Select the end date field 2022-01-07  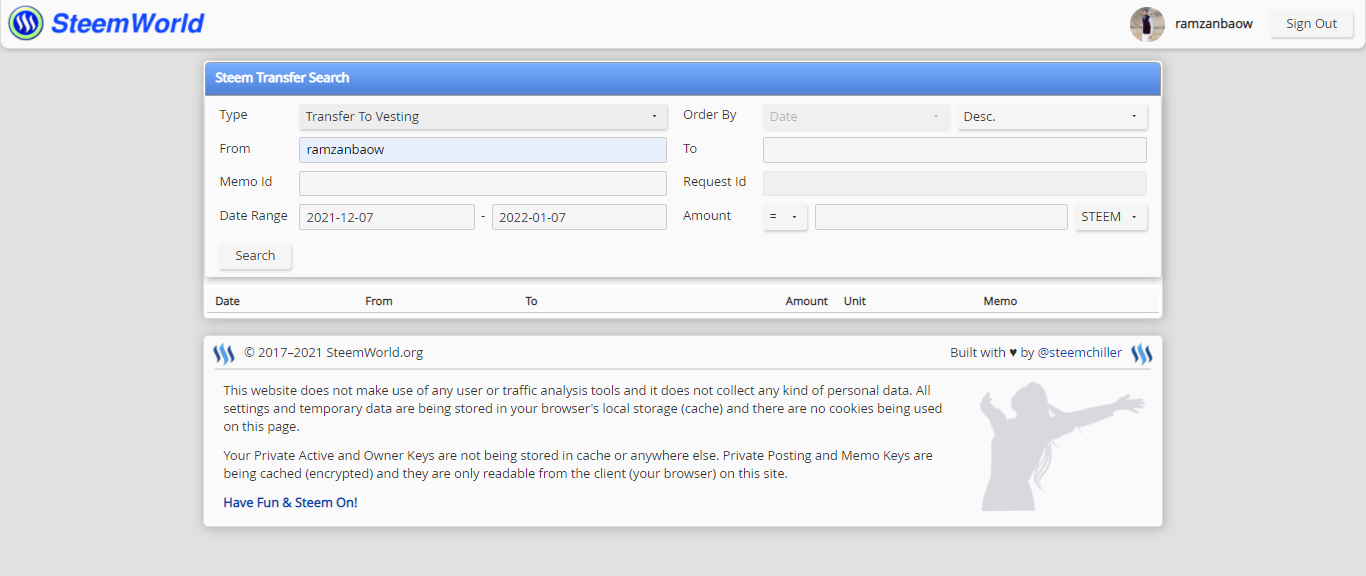[579, 217]
